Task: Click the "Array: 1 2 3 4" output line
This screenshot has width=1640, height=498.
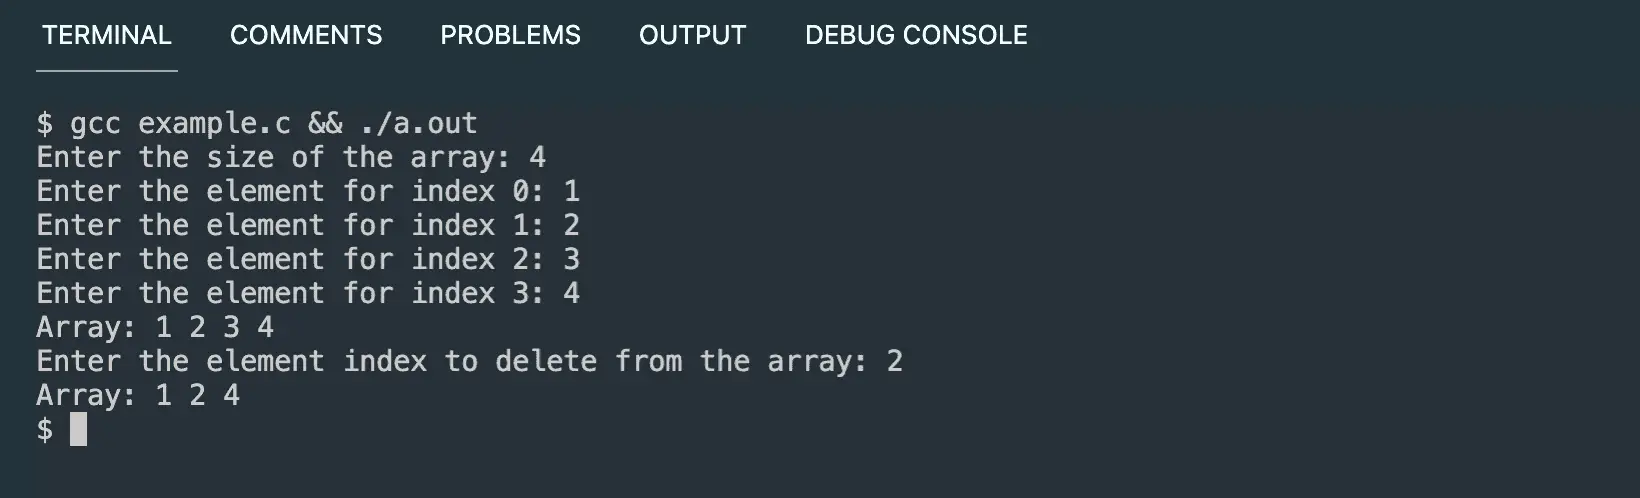Action: (x=155, y=328)
